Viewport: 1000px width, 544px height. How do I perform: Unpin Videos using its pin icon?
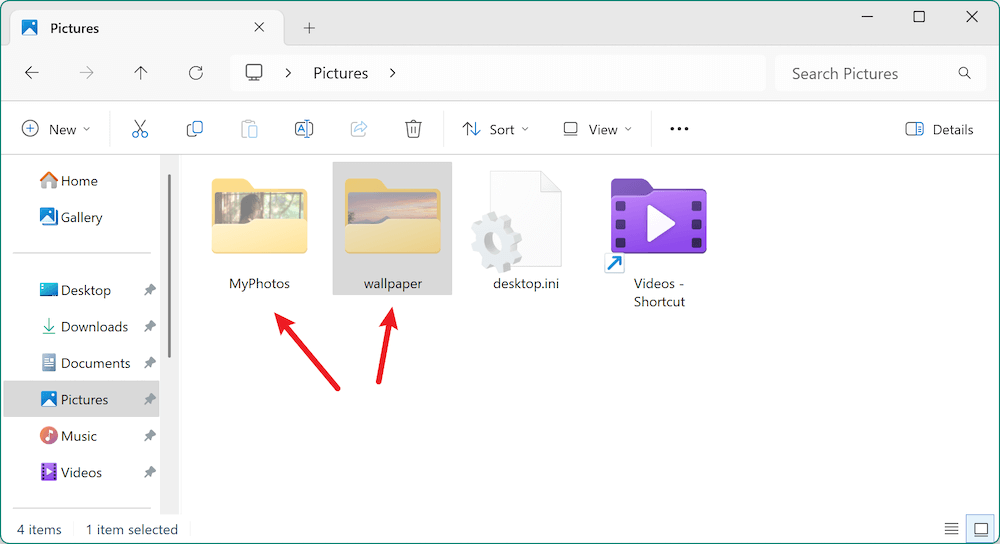coord(149,473)
